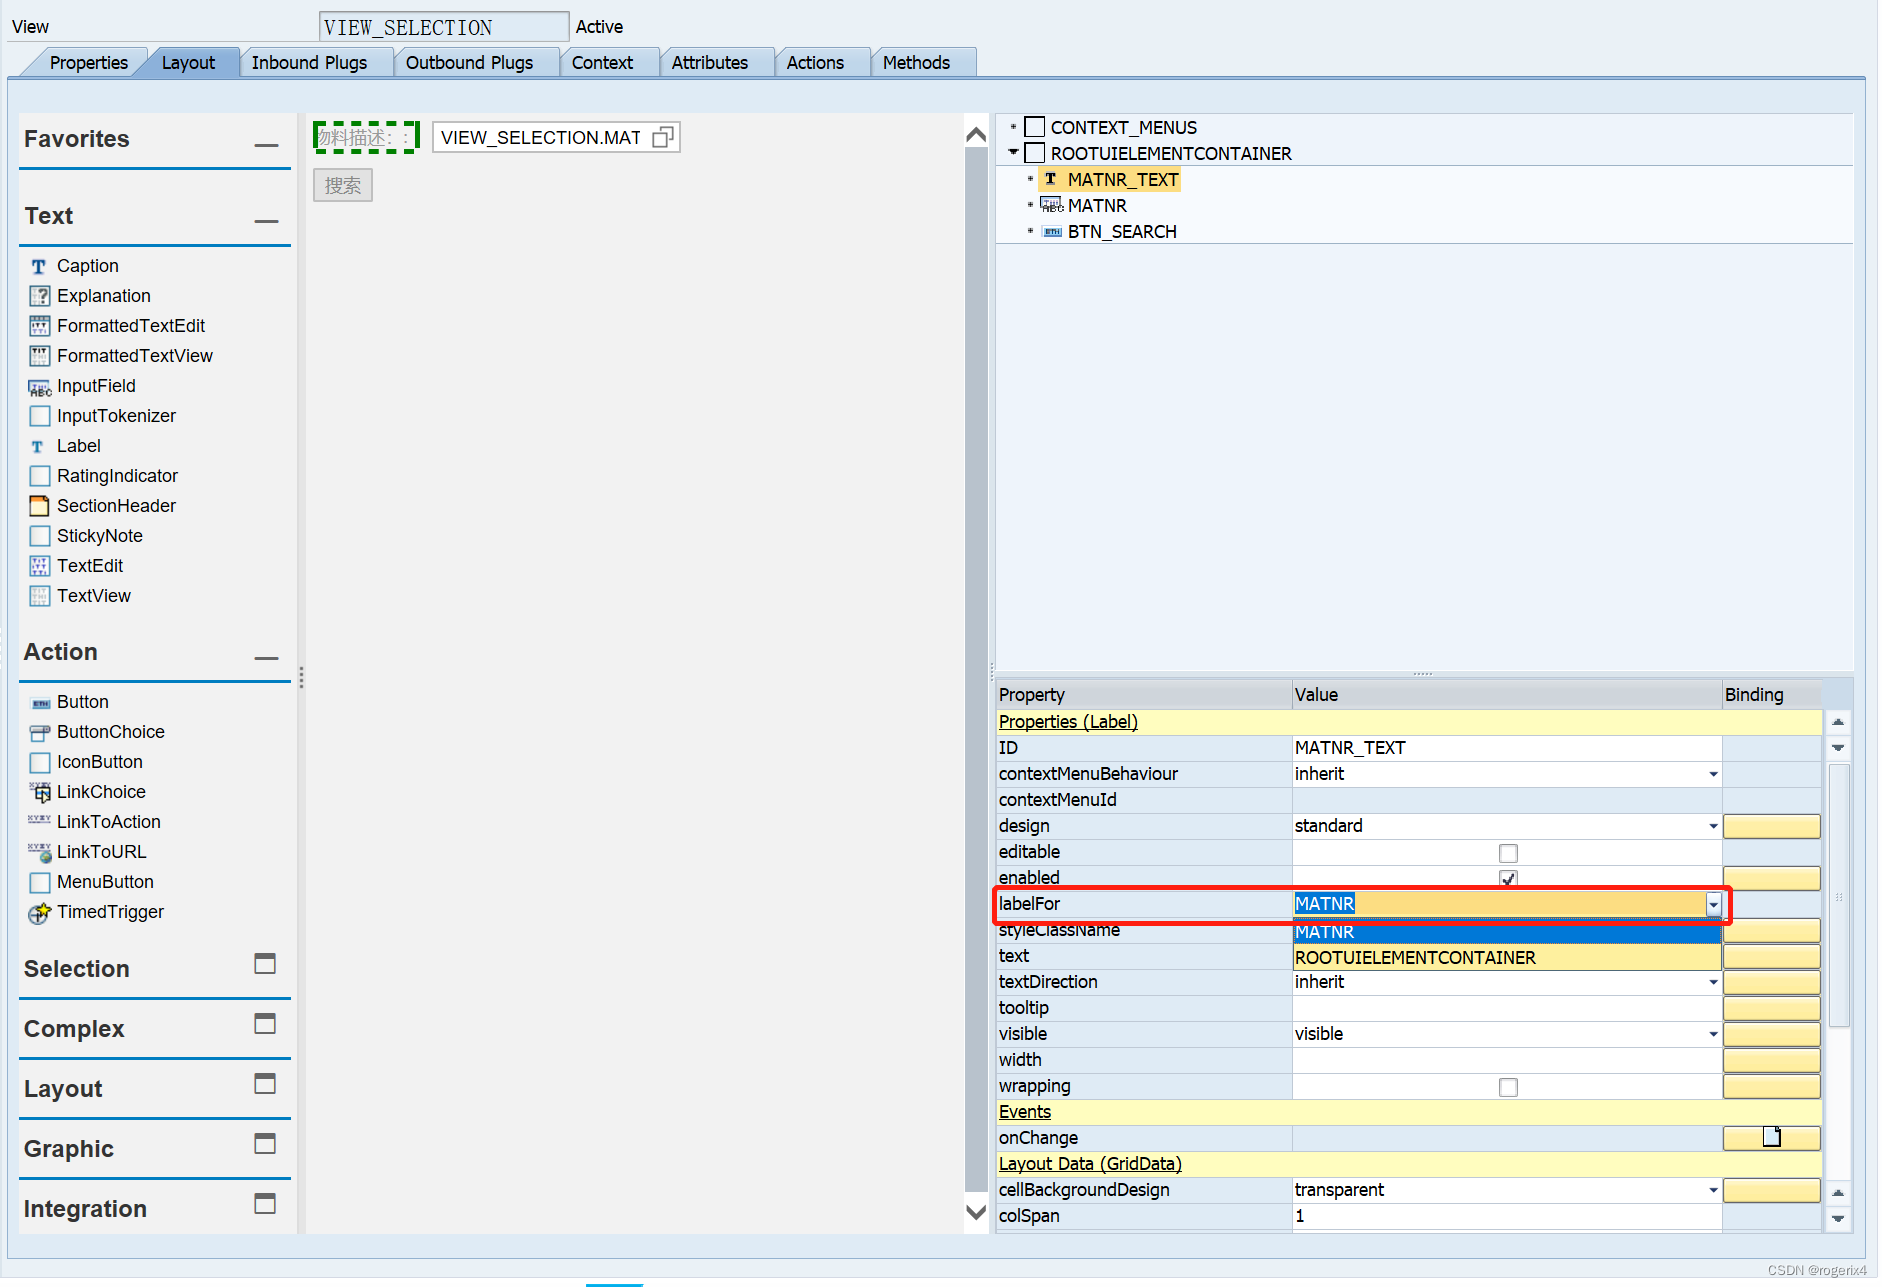Click the MATNR input field tree icon
Viewport: 1882px width, 1287px height.
tap(1051, 205)
